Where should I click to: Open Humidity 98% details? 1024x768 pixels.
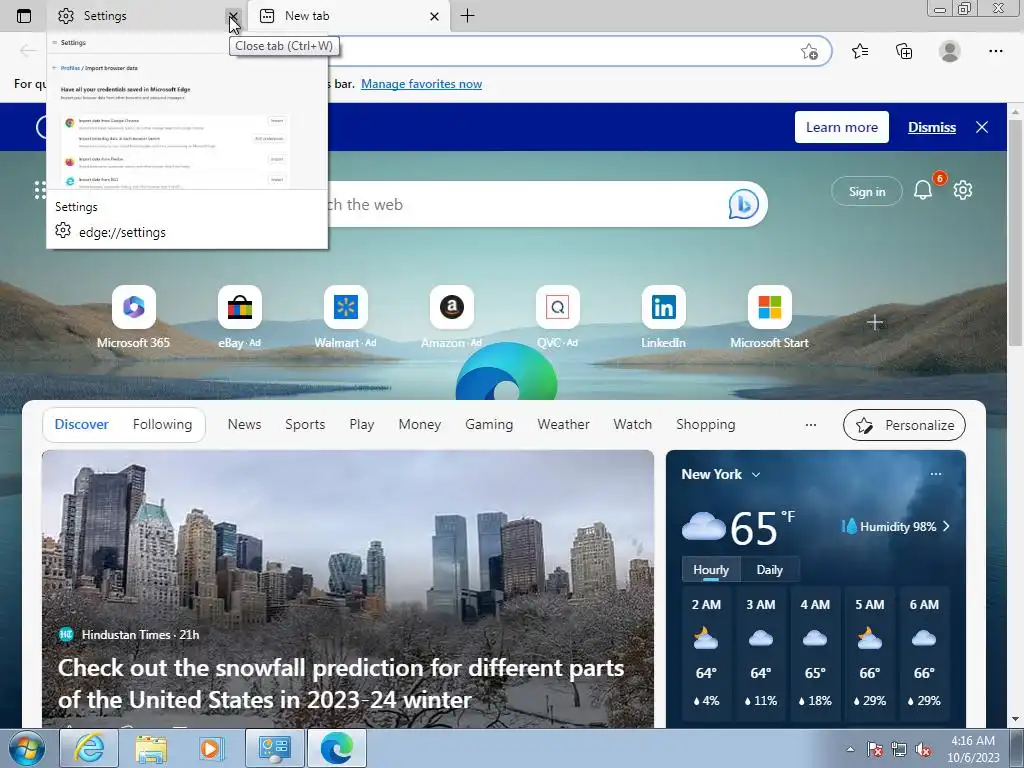(896, 526)
